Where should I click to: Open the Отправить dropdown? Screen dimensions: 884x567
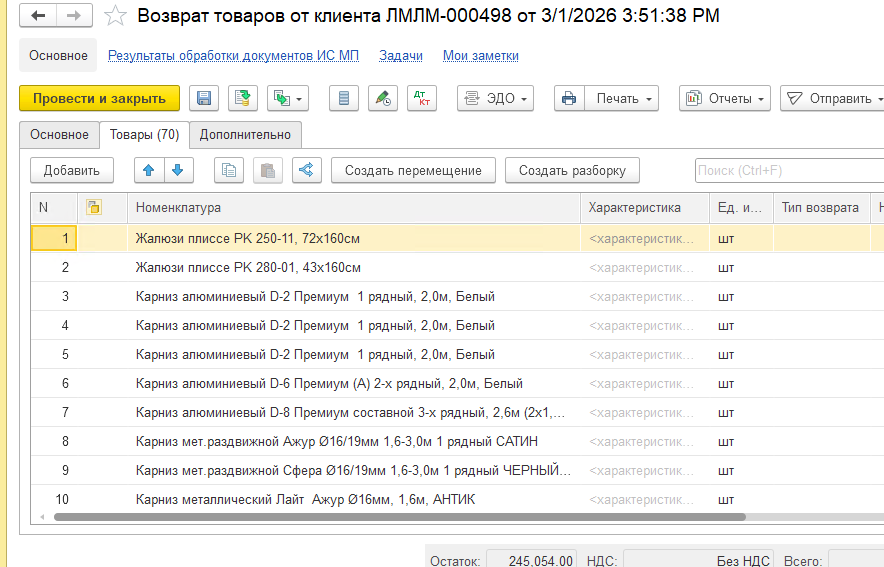(x=833, y=99)
